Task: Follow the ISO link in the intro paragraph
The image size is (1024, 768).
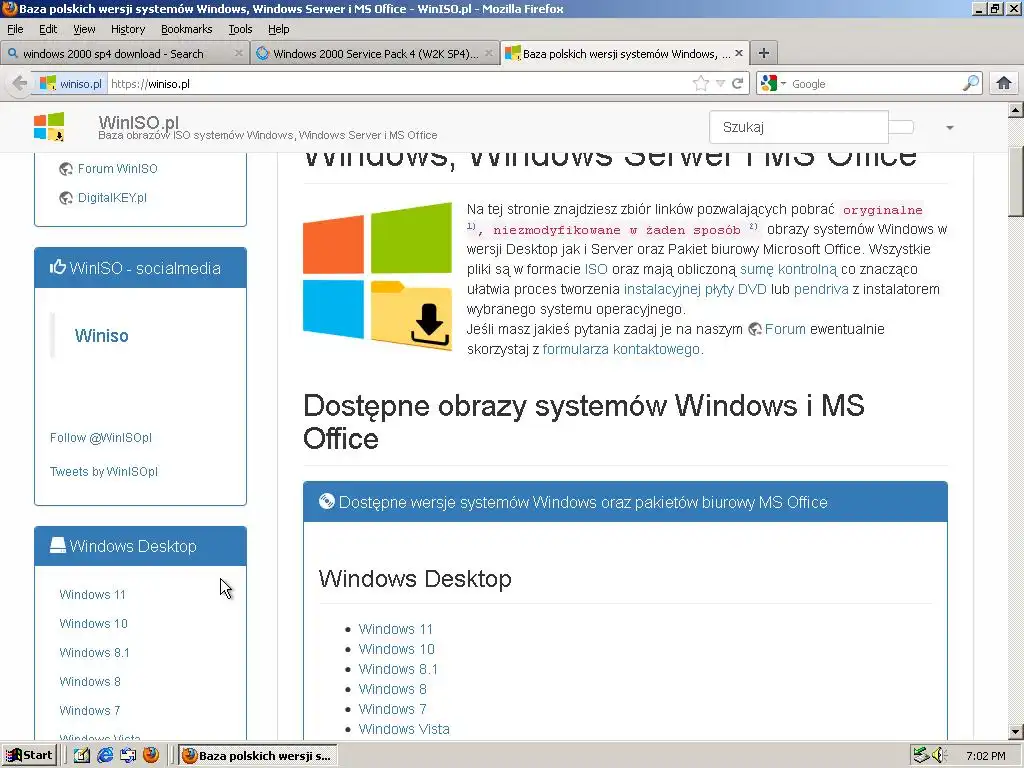Action: (x=596, y=269)
